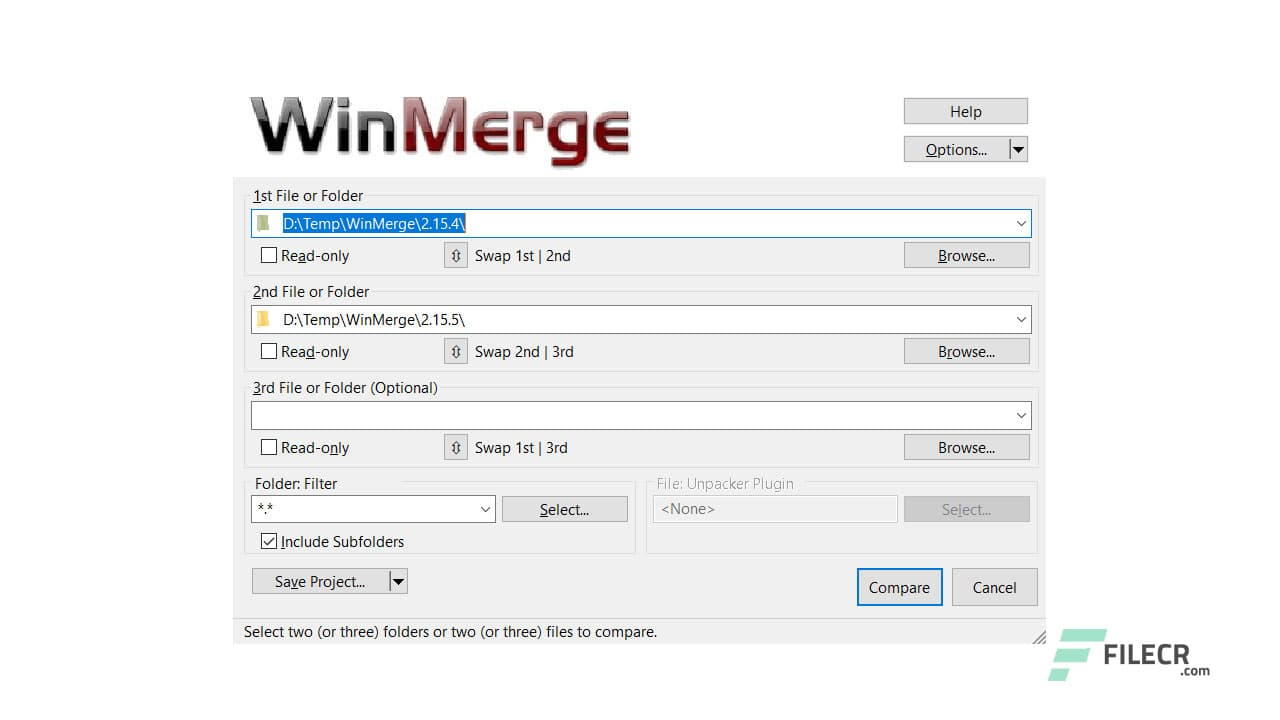
Task: Start the comparison with Compare
Action: click(898, 587)
